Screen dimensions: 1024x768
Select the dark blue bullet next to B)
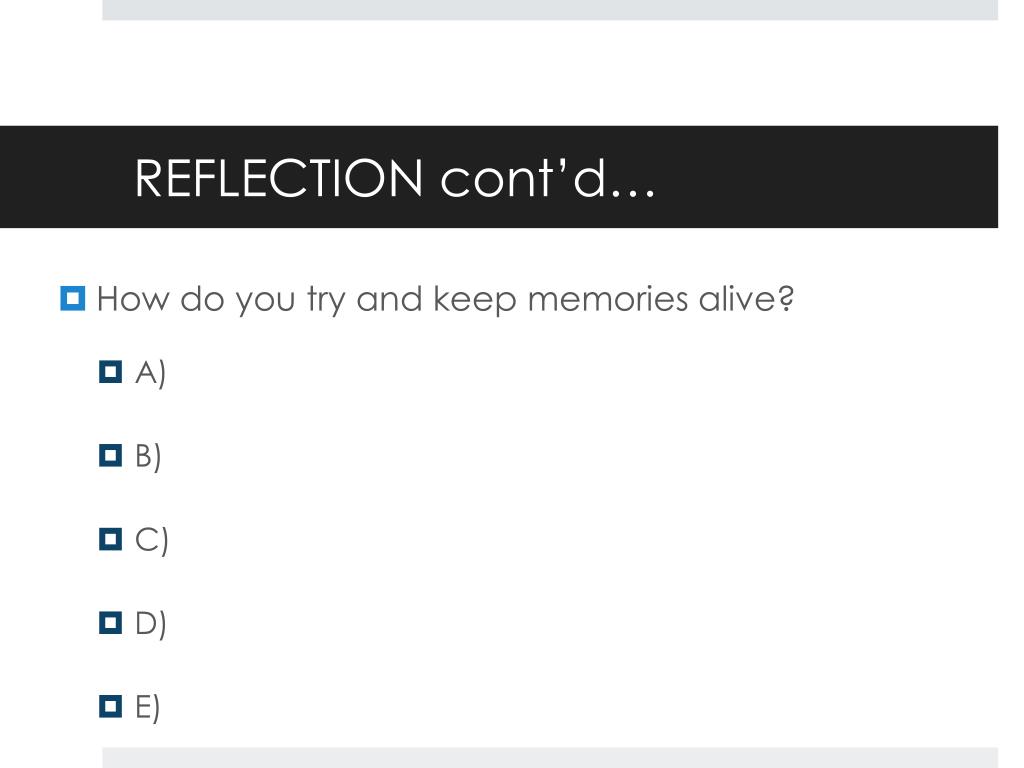[110, 455]
